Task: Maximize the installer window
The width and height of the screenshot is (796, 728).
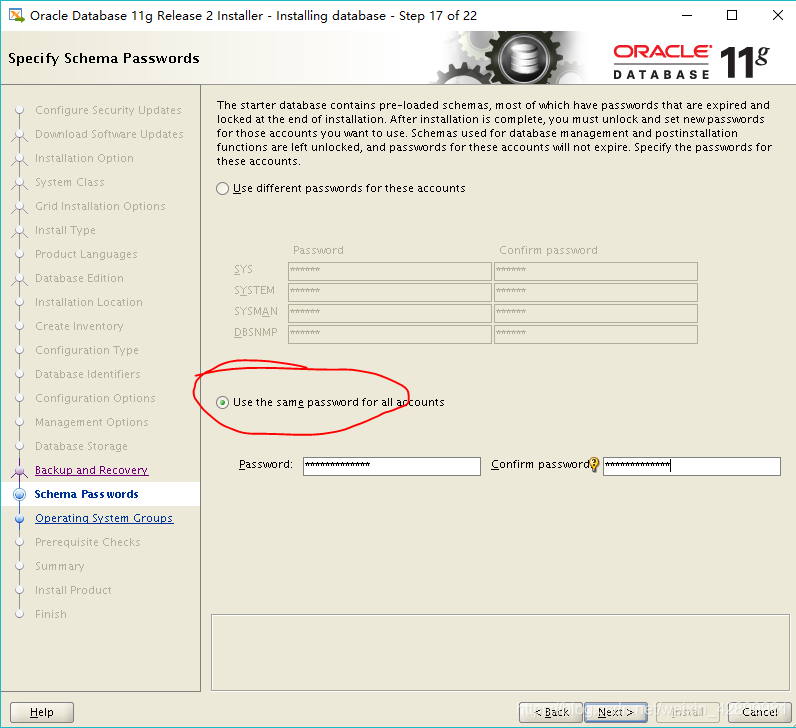Action: 732,16
